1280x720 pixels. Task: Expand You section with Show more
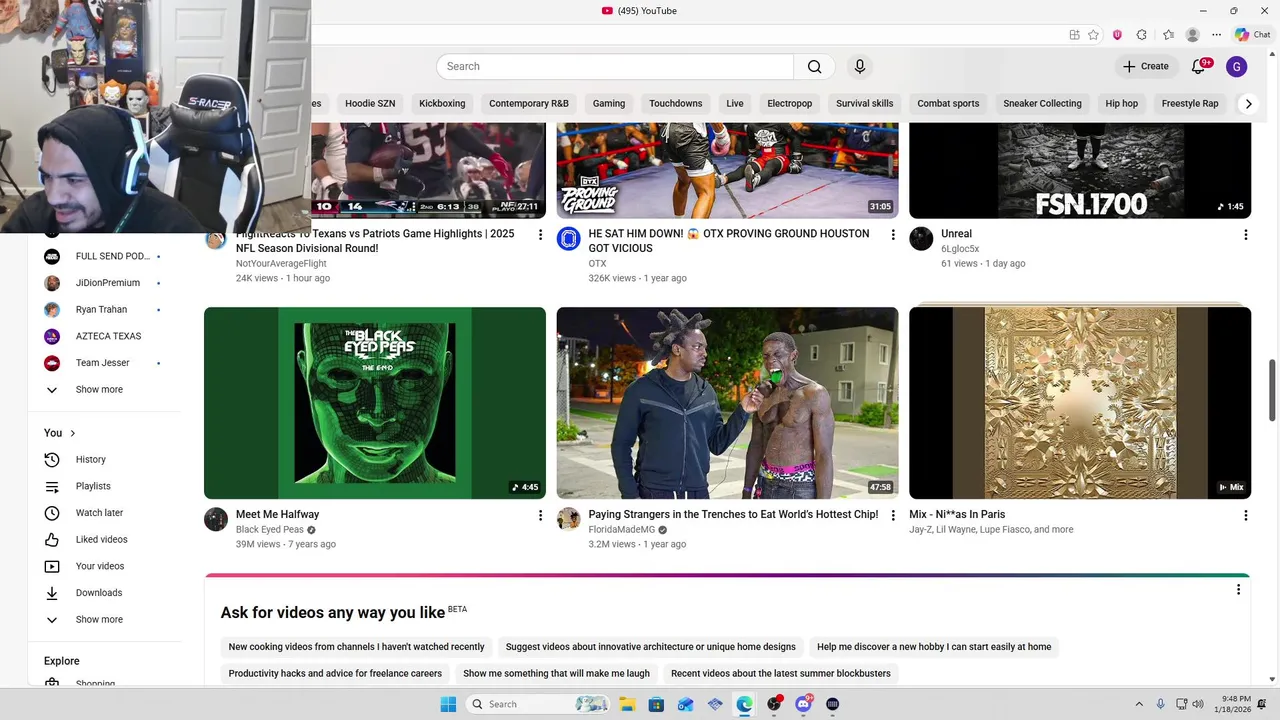click(x=105, y=620)
